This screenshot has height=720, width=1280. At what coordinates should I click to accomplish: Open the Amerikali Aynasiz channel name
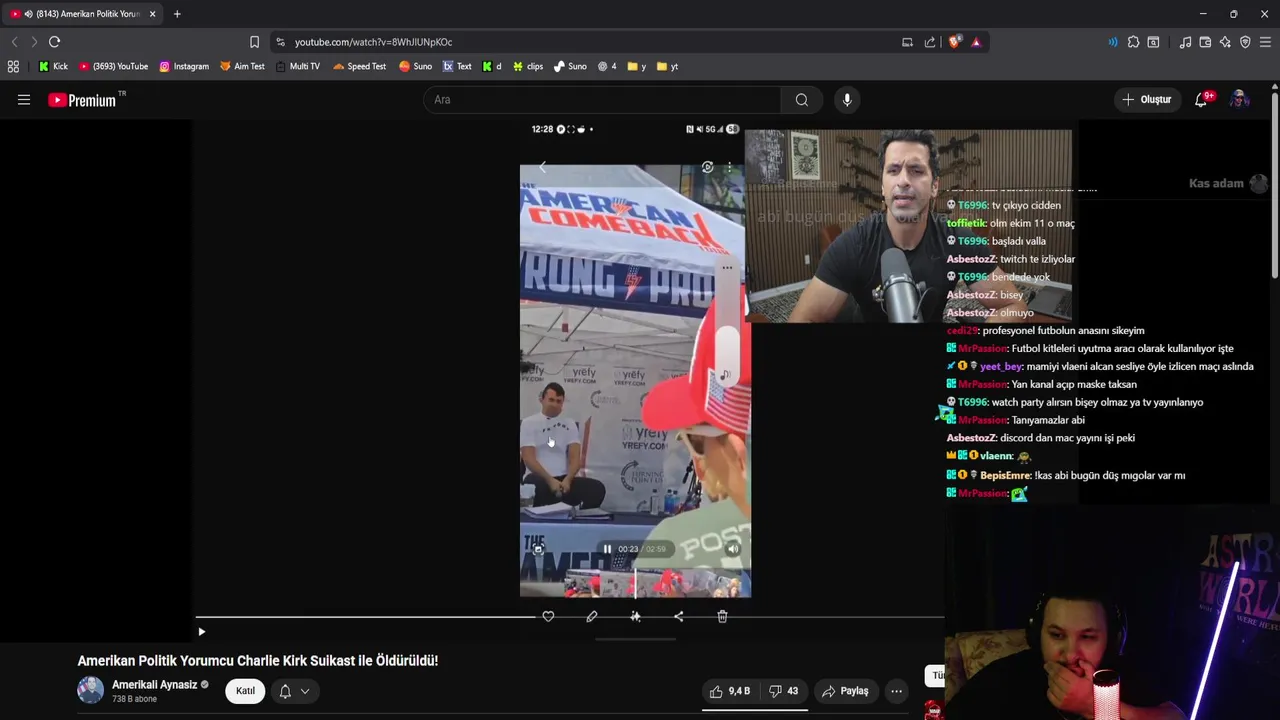[x=154, y=685]
